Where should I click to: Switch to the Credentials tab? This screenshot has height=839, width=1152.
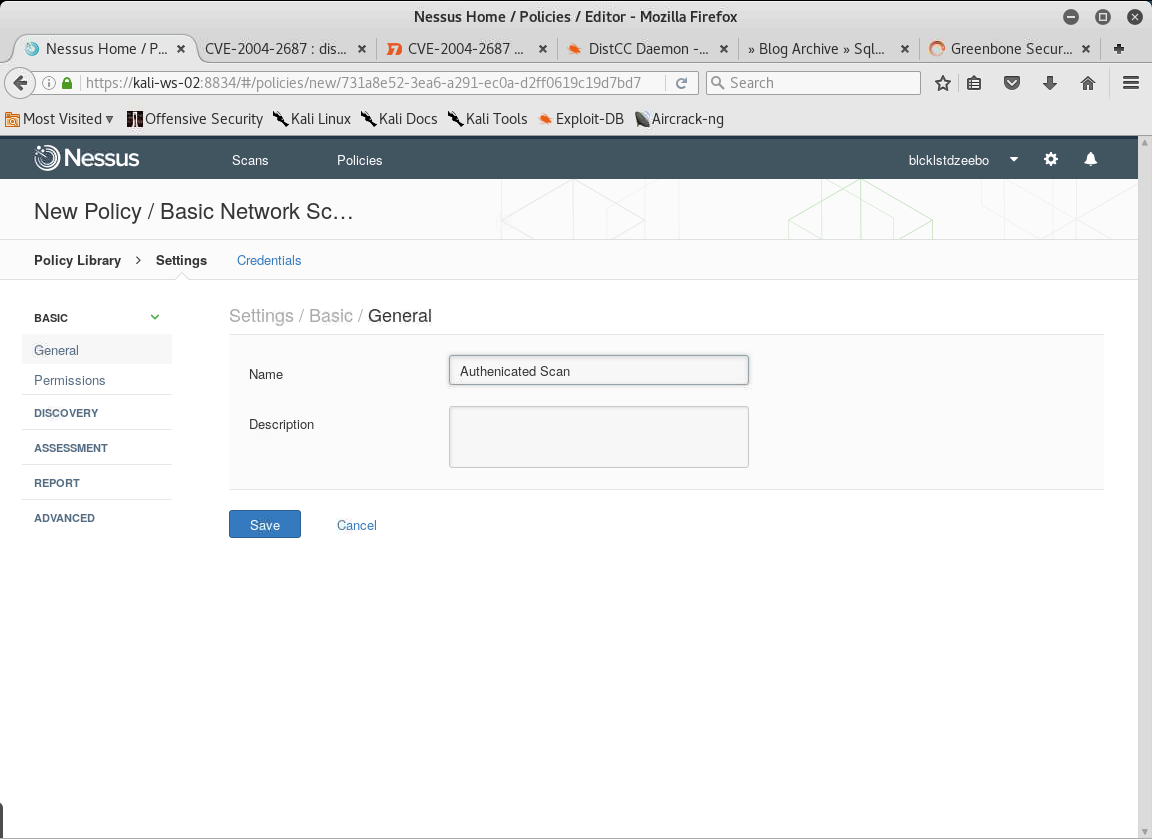click(269, 260)
